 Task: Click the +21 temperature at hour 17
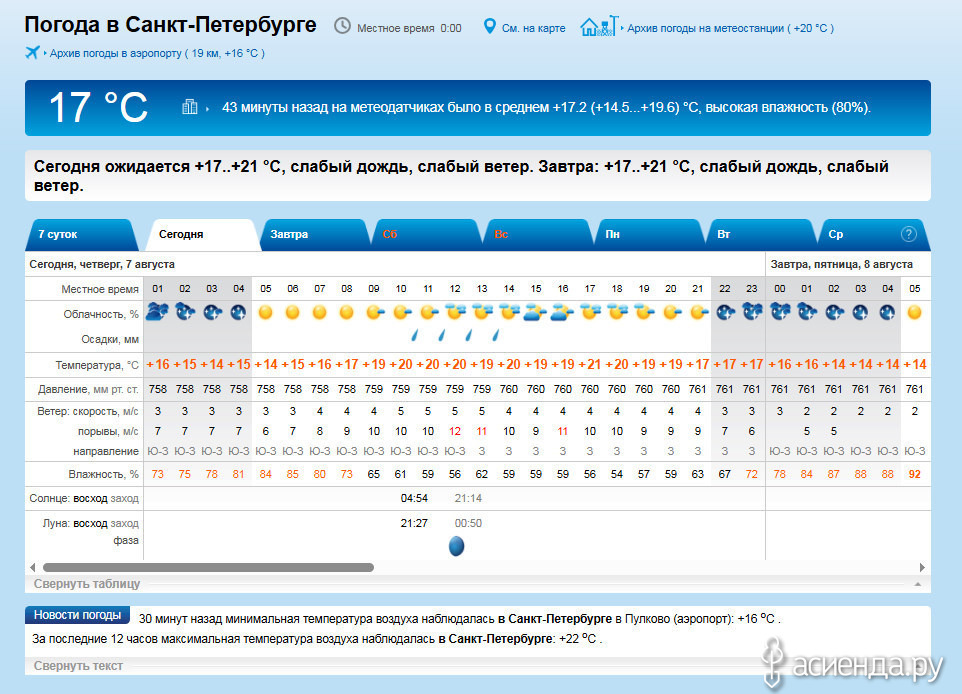590,364
